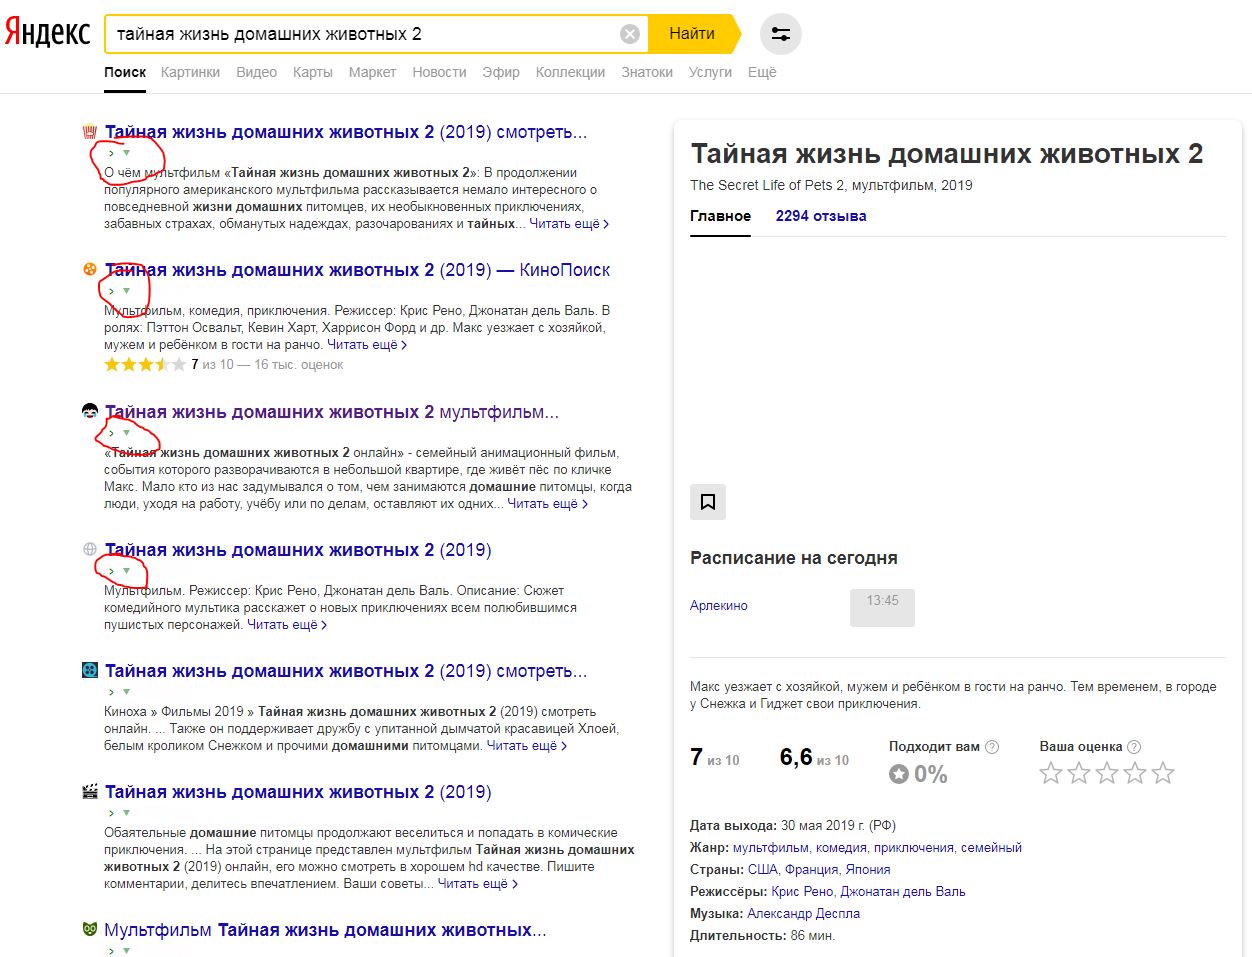Screen dimensions: 1252x957
Task: Open the комедия genre link
Action: pyautogui.click(x=841, y=848)
